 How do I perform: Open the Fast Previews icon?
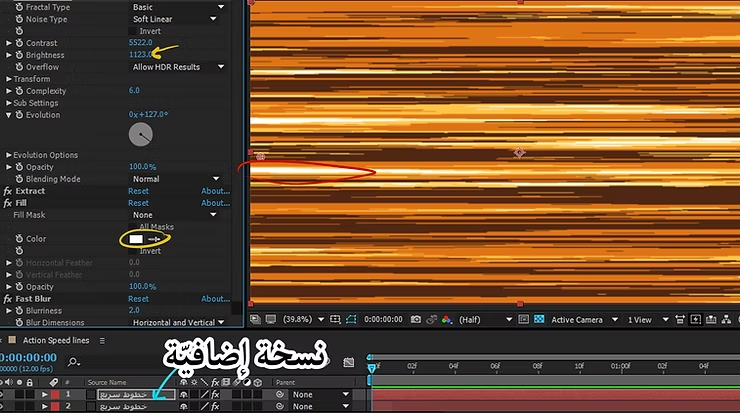click(695, 320)
